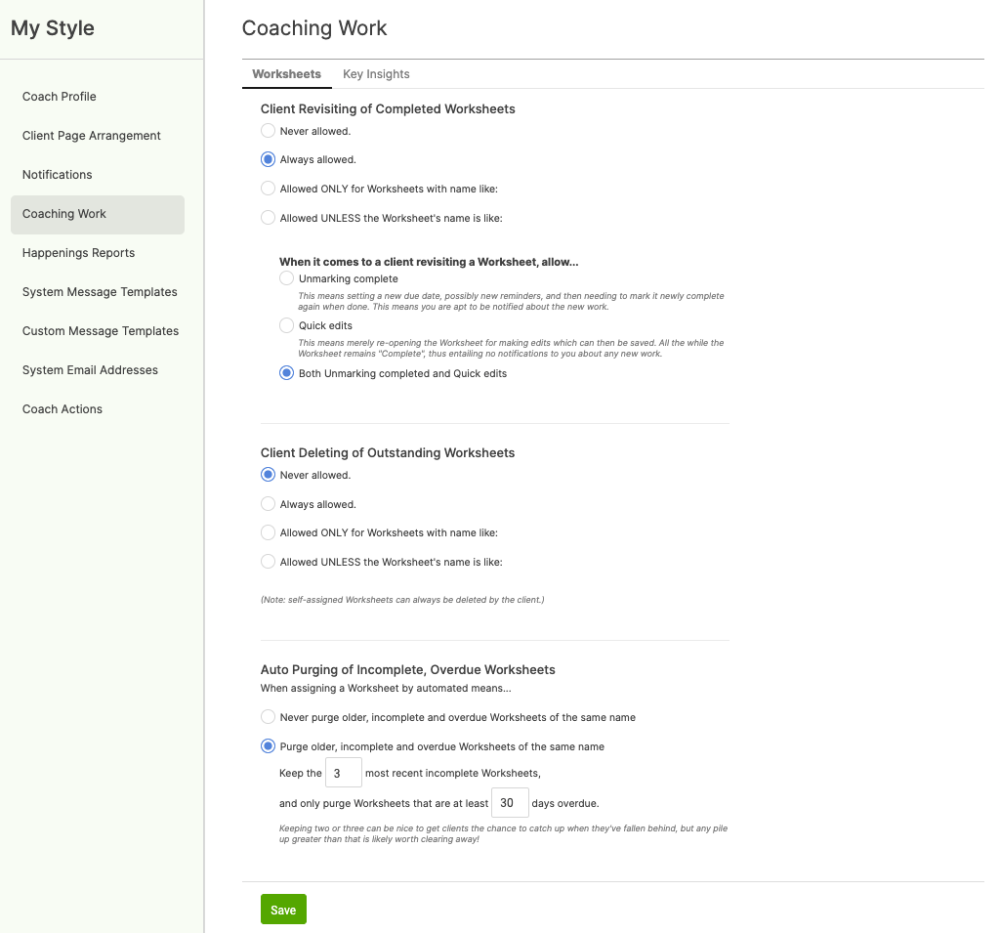
Task: Select the 'Unmarking complete' radio option
Action: [287, 279]
